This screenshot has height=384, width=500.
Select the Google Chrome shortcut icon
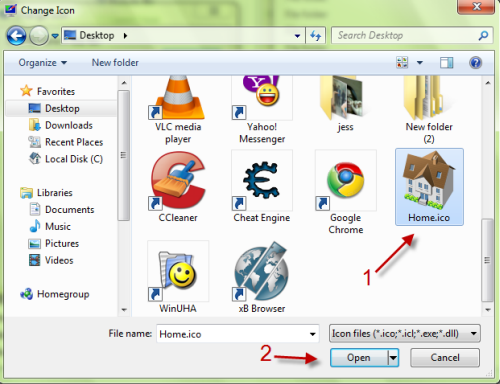[346, 180]
